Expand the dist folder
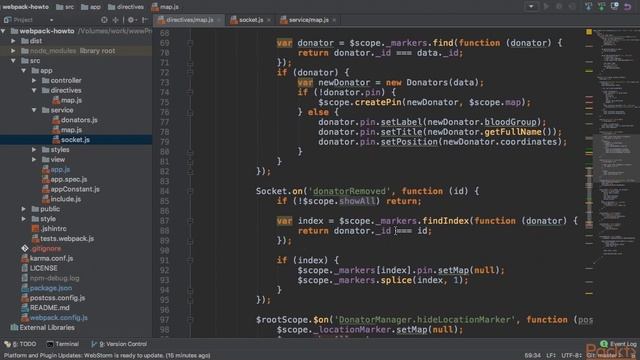640x360 pixels. 13,41
